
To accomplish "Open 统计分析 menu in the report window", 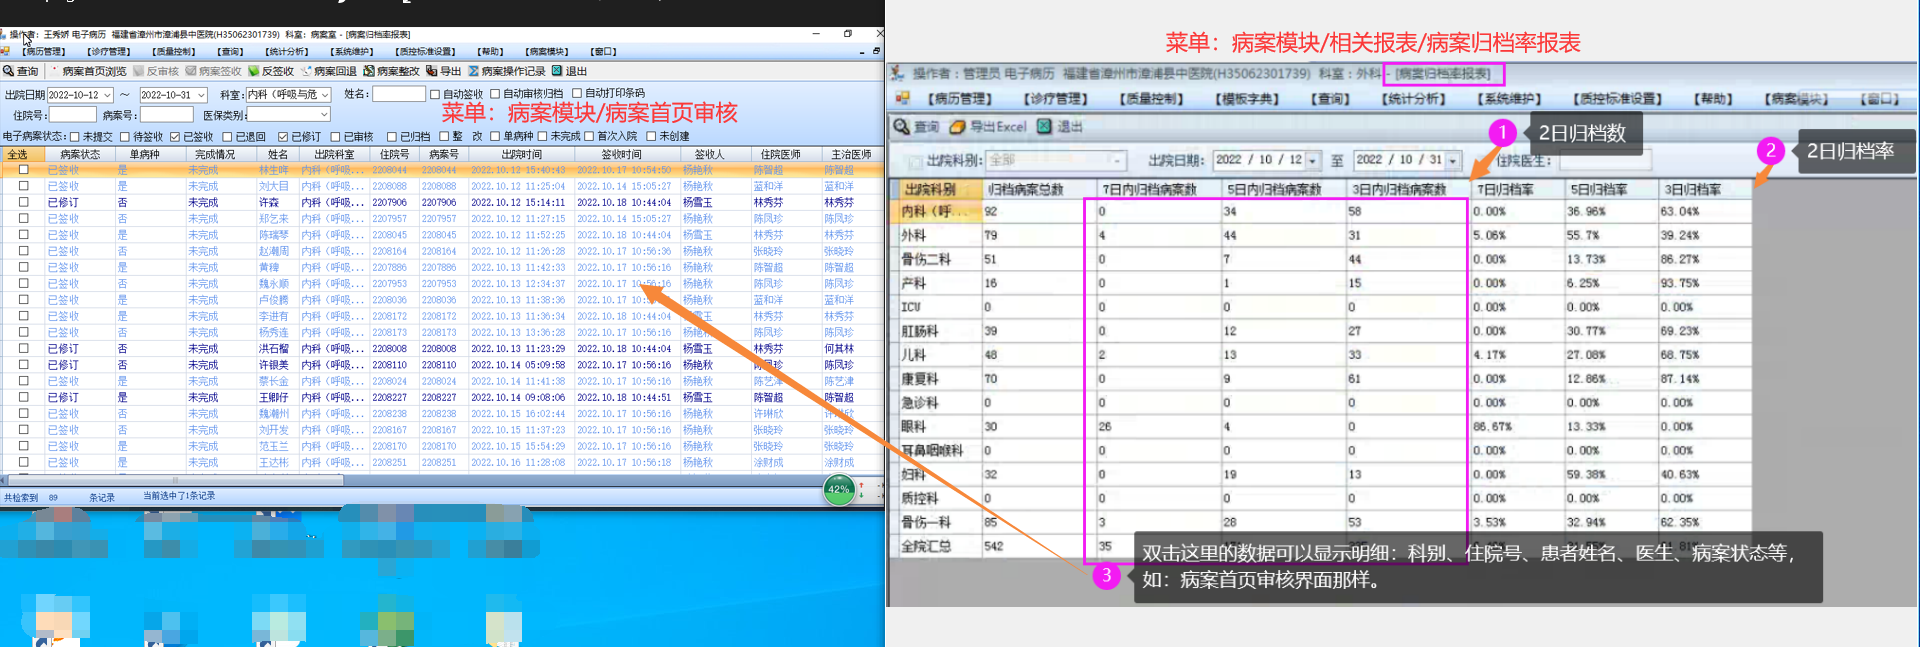I will [x=1414, y=99].
